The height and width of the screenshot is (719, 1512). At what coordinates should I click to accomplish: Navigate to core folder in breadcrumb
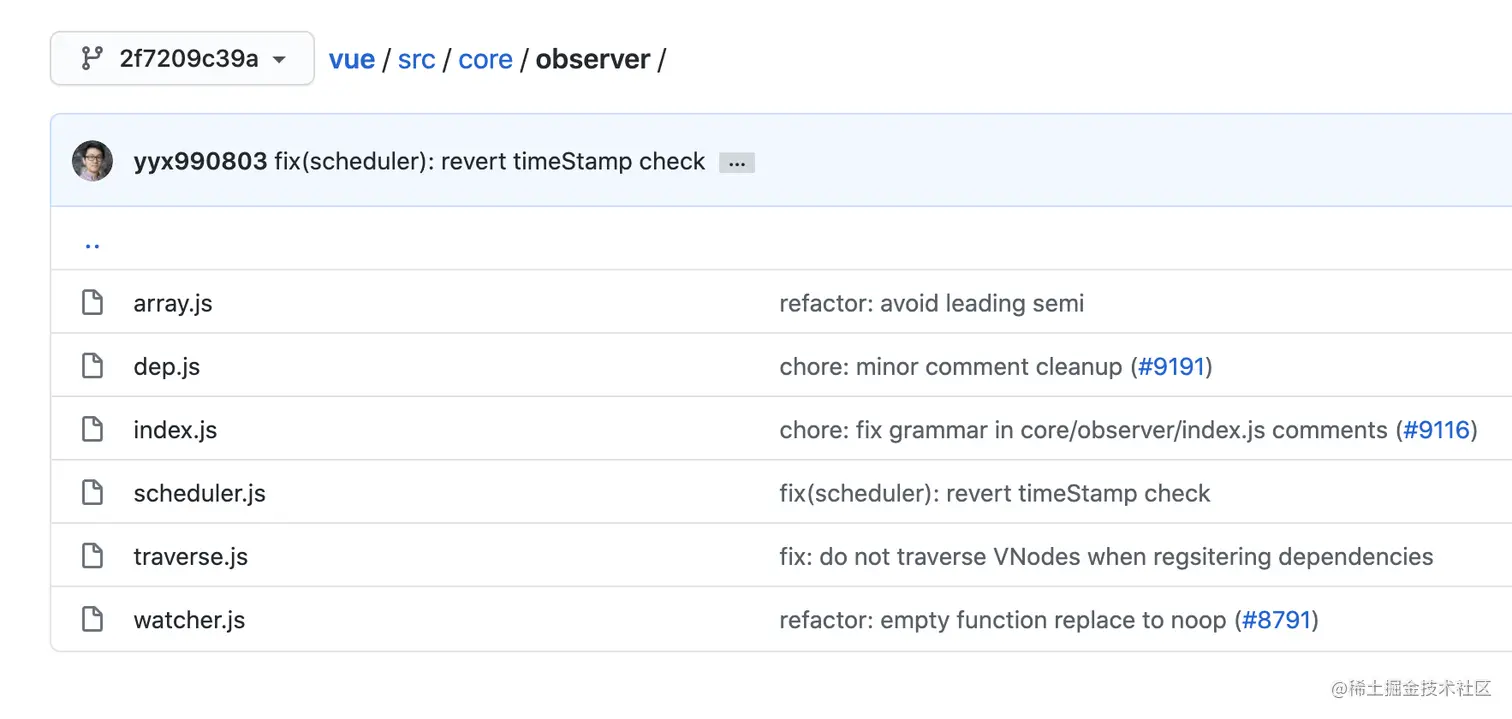click(485, 60)
